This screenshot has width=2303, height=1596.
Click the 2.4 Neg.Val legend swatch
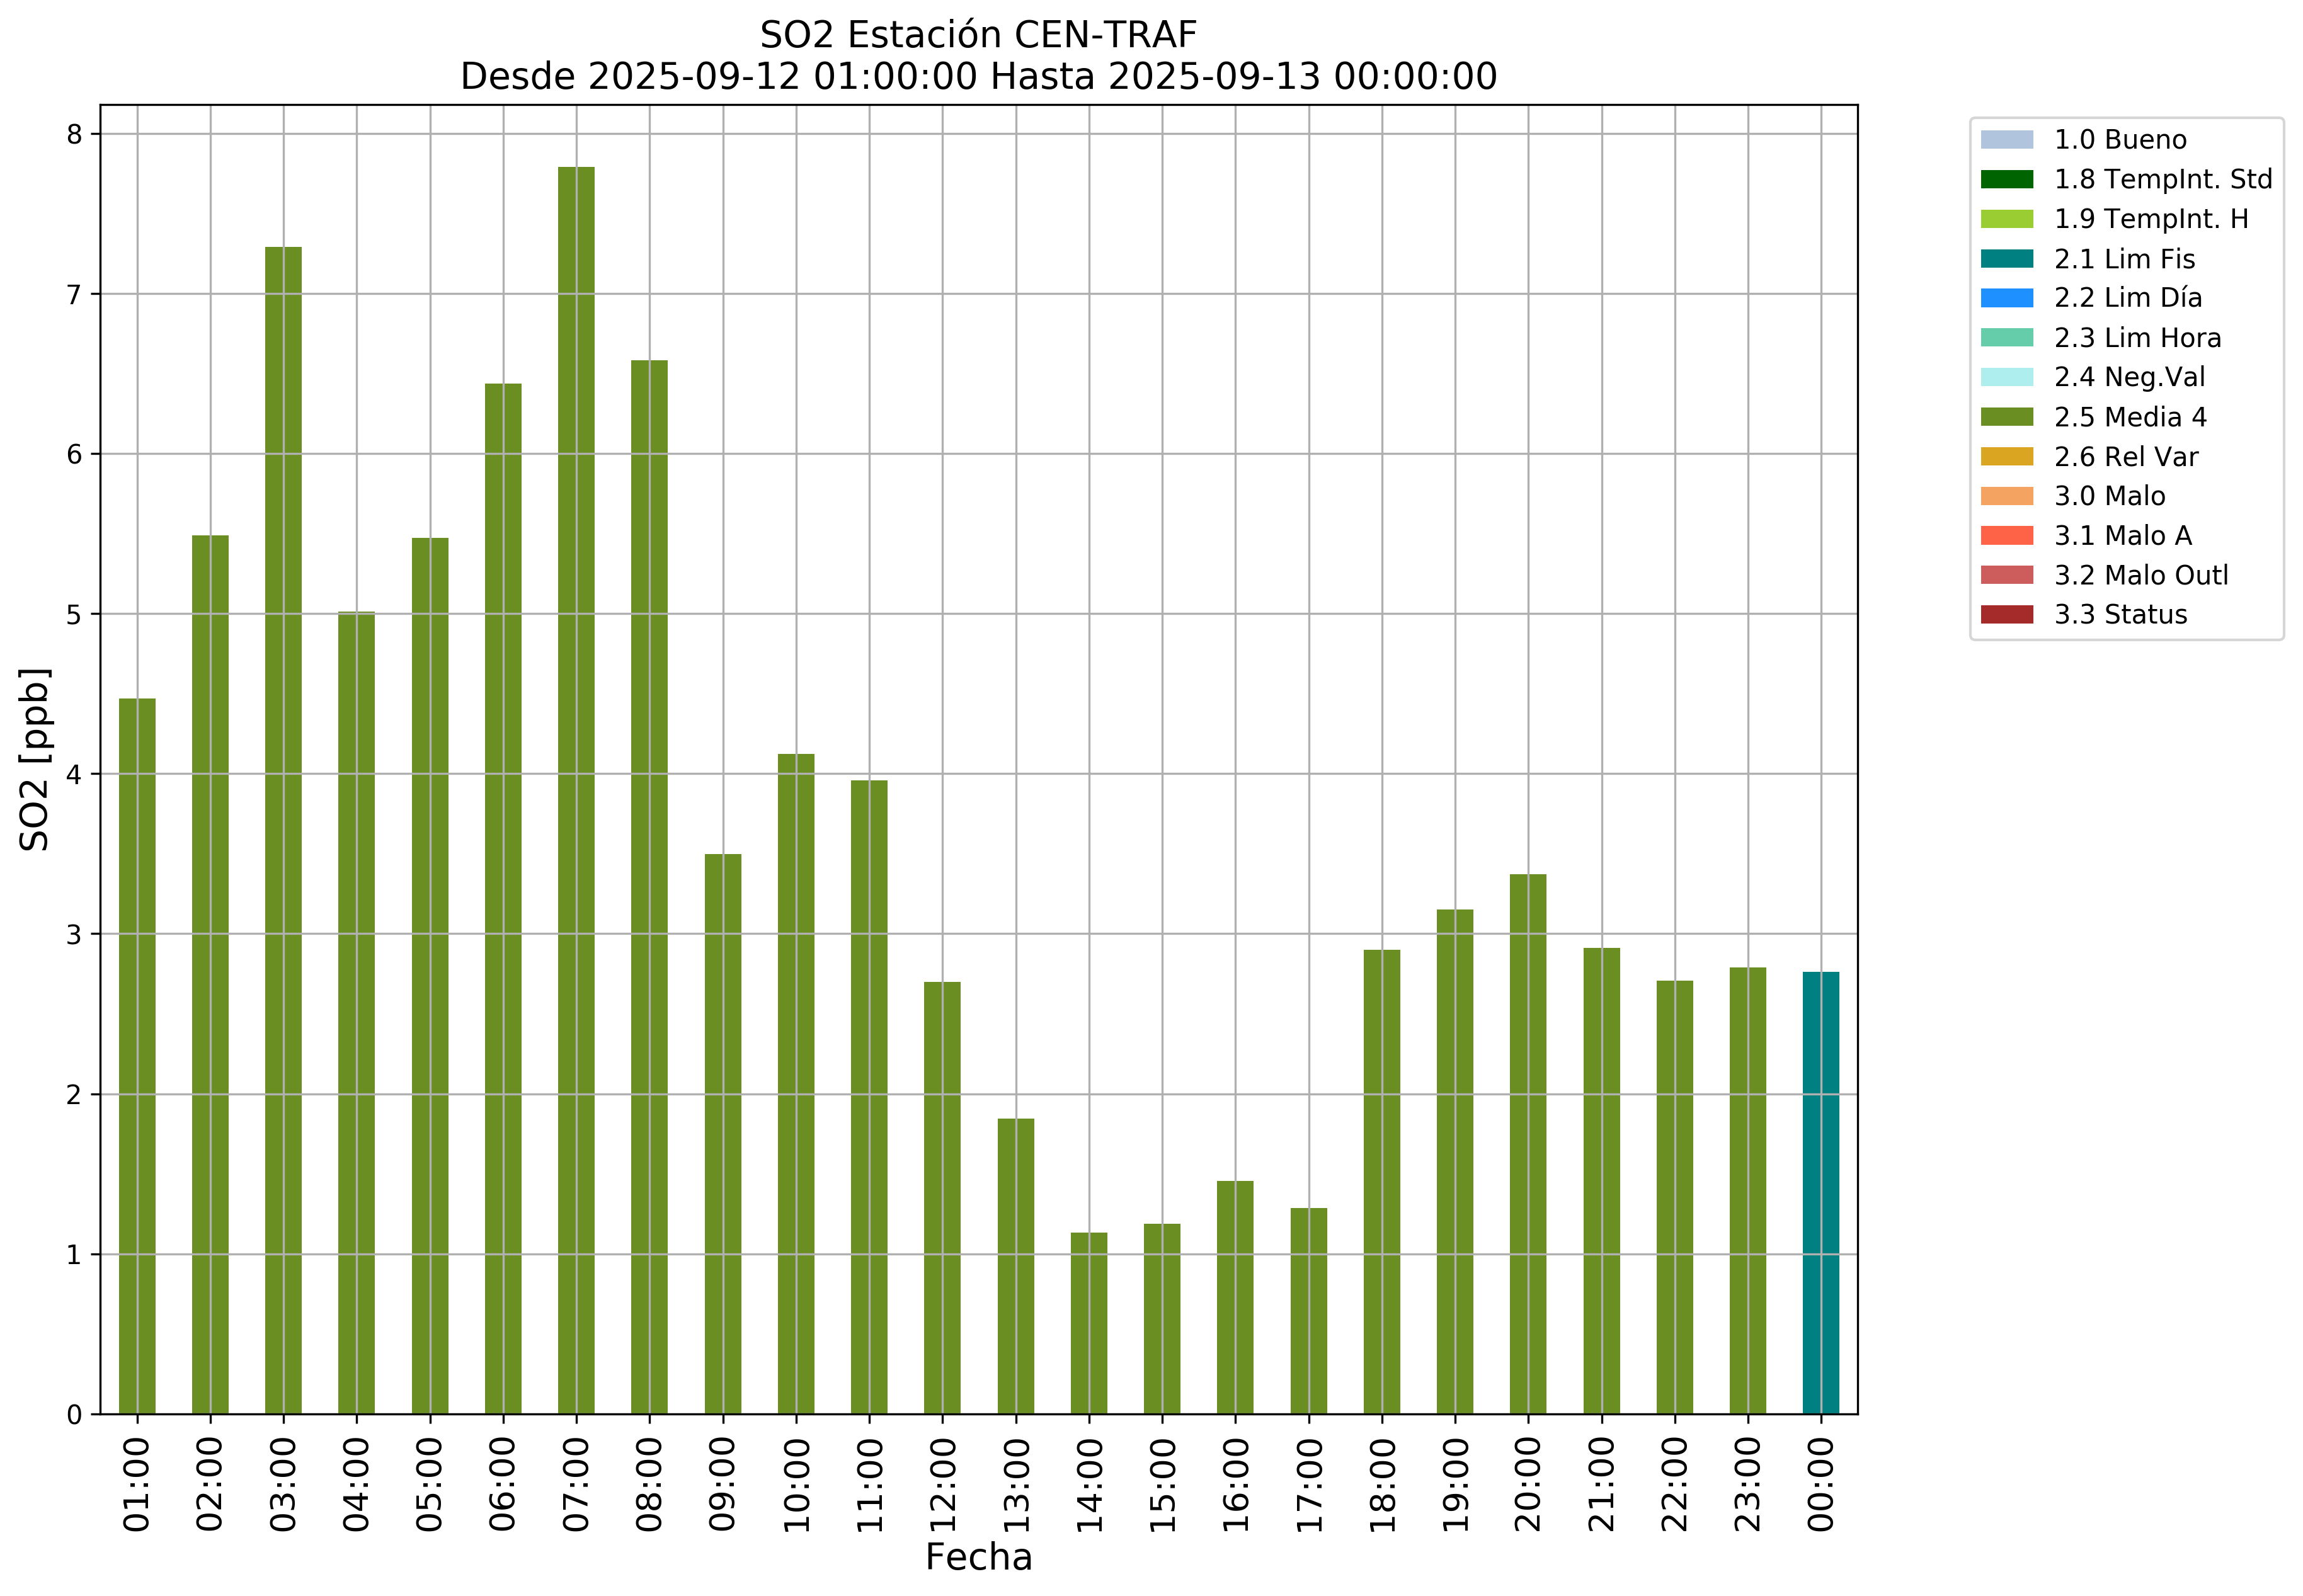(x=2006, y=377)
